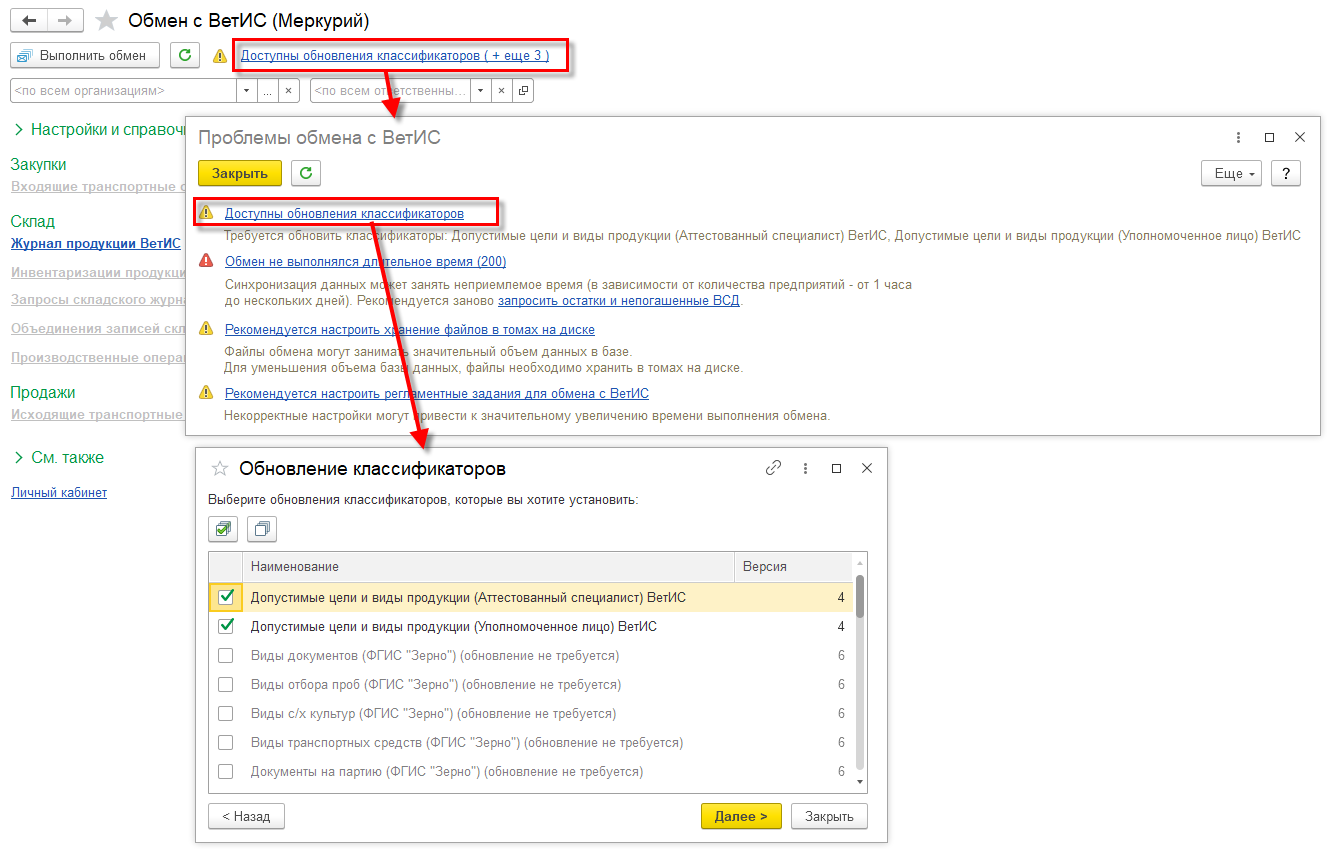Click запросить остатки и непогашенные ВСД link
Image resolution: width=1327 pixels, height=849 pixels.
(620, 300)
